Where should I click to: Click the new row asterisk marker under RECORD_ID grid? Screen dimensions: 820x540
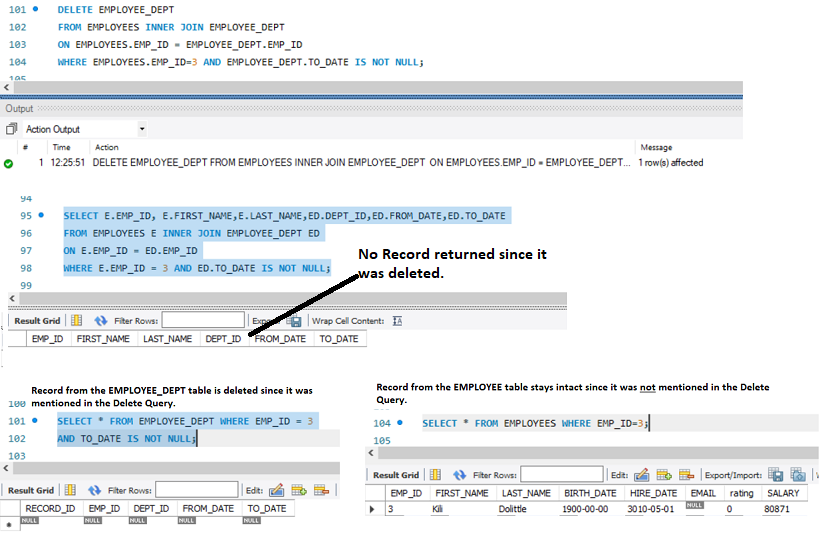tap(9, 524)
